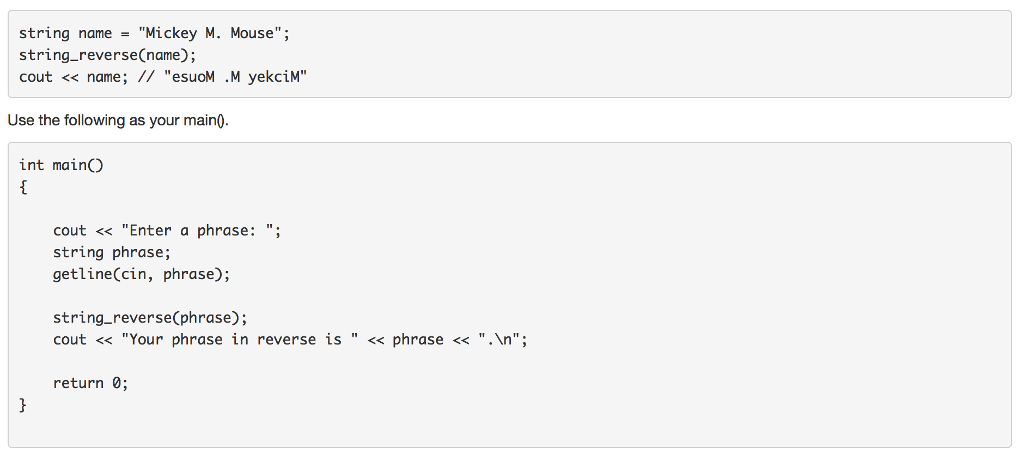Click the ".\n" string literal
Image resolution: width=1024 pixels, height=472 pixels.
click(497, 340)
